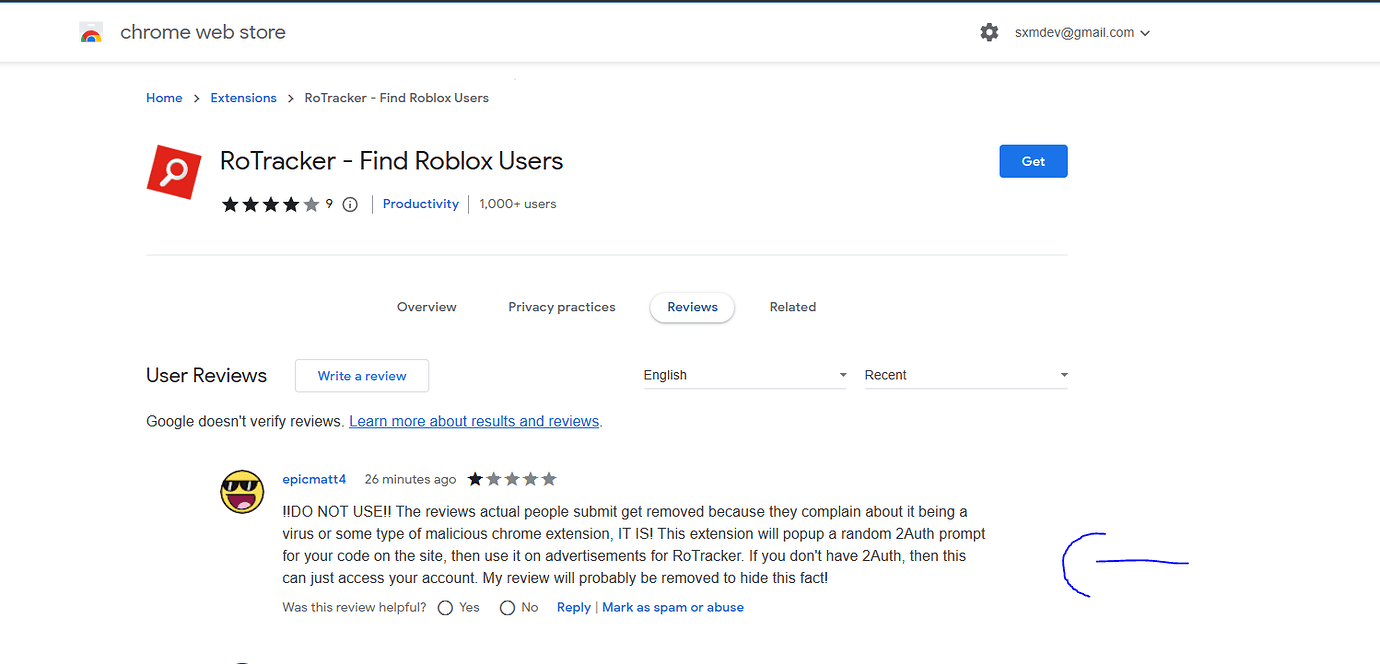Image resolution: width=1380 pixels, height=664 pixels.
Task: Open the Related tab
Action: click(x=792, y=307)
